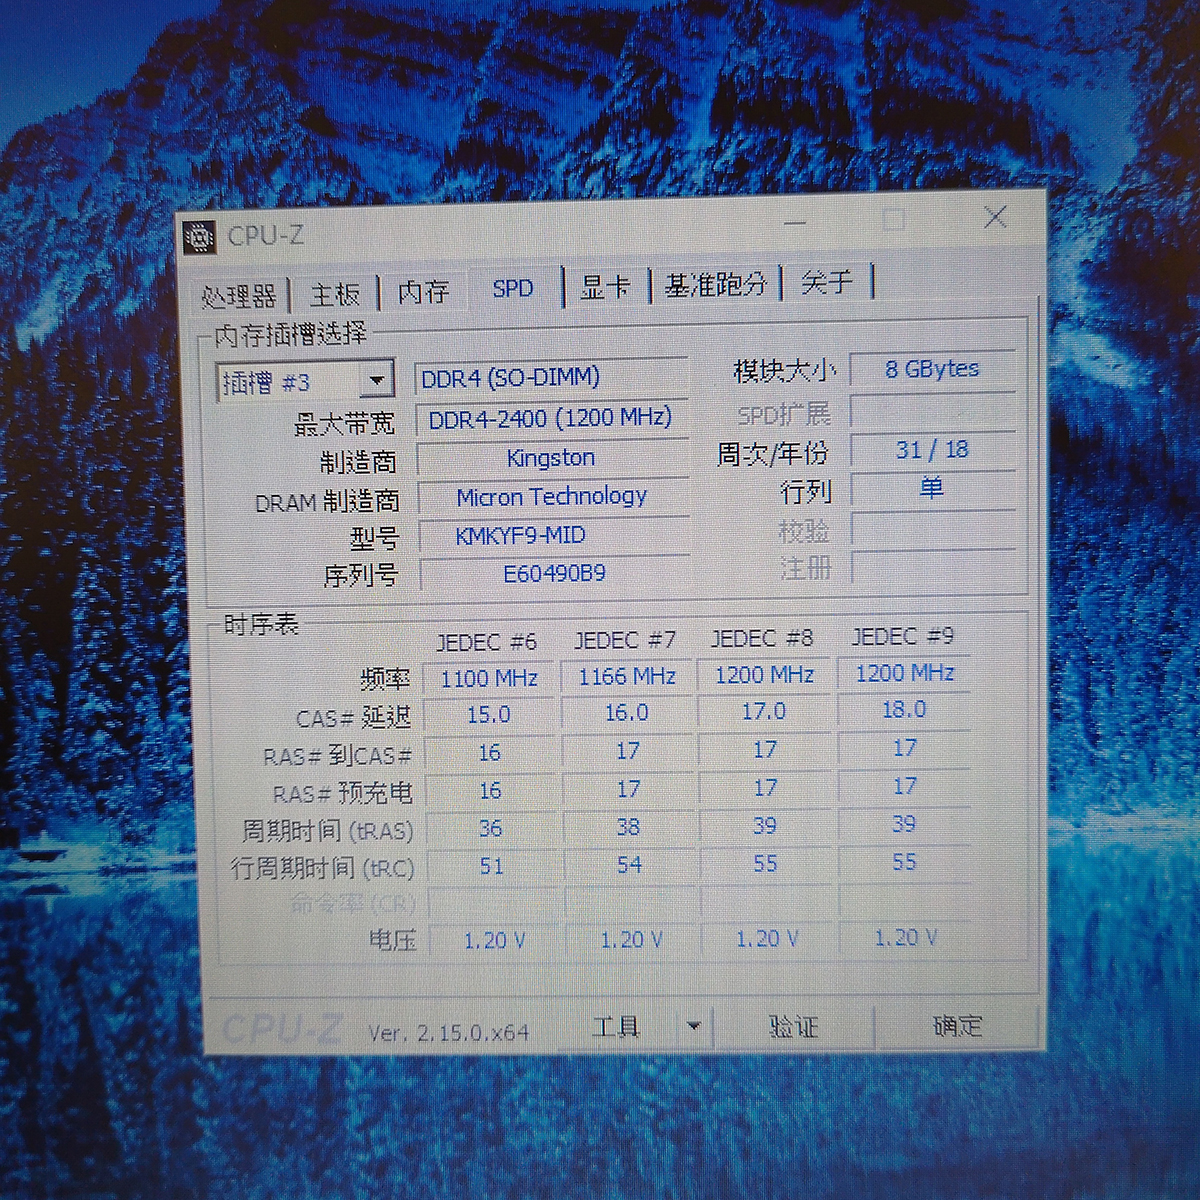
Task: Click the 8 GBytes module size field
Action: (x=932, y=369)
